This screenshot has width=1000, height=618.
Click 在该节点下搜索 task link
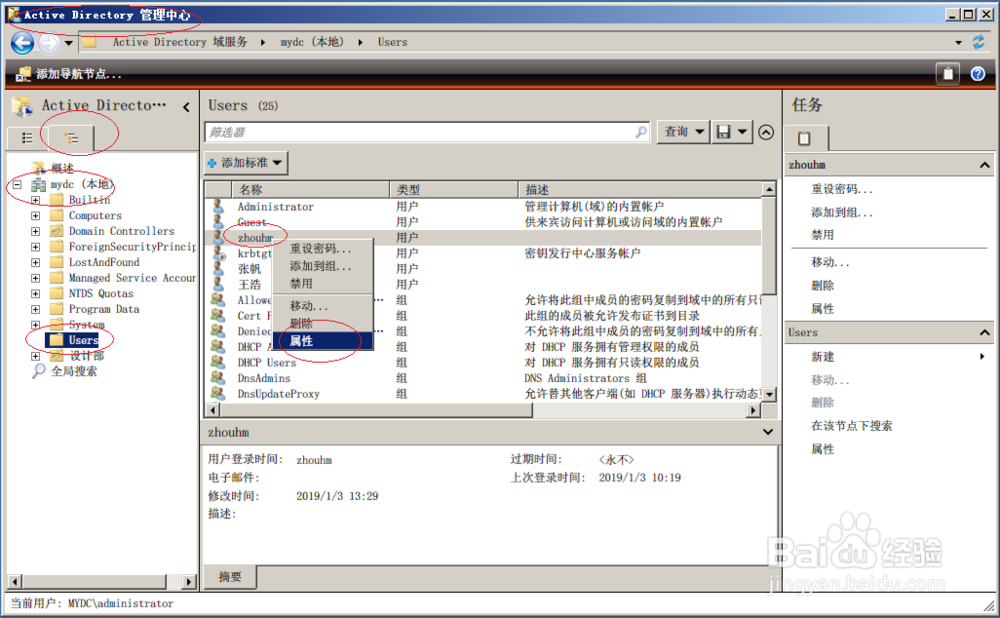pos(851,425)
